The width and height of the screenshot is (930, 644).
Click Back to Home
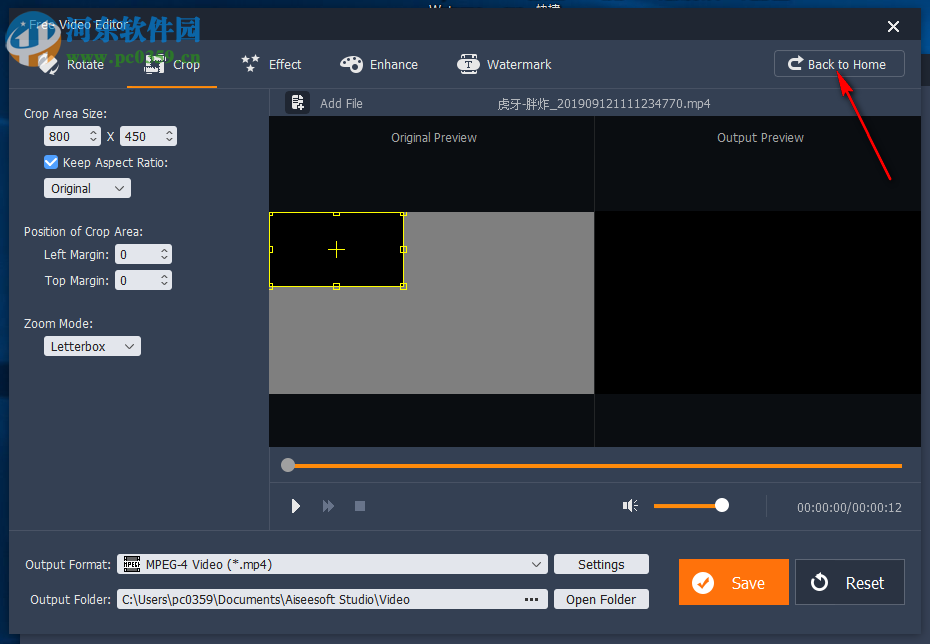[839, 63]
